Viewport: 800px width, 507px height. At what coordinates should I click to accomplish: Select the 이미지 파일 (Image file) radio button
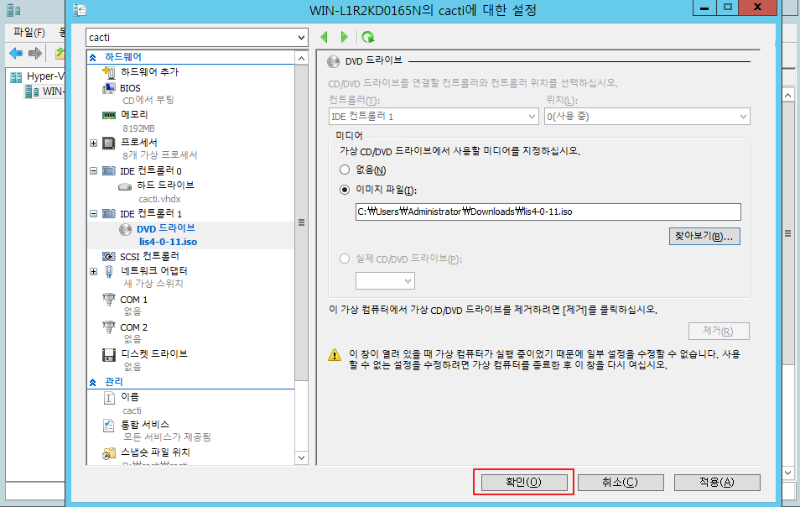(x=345, y=190)
